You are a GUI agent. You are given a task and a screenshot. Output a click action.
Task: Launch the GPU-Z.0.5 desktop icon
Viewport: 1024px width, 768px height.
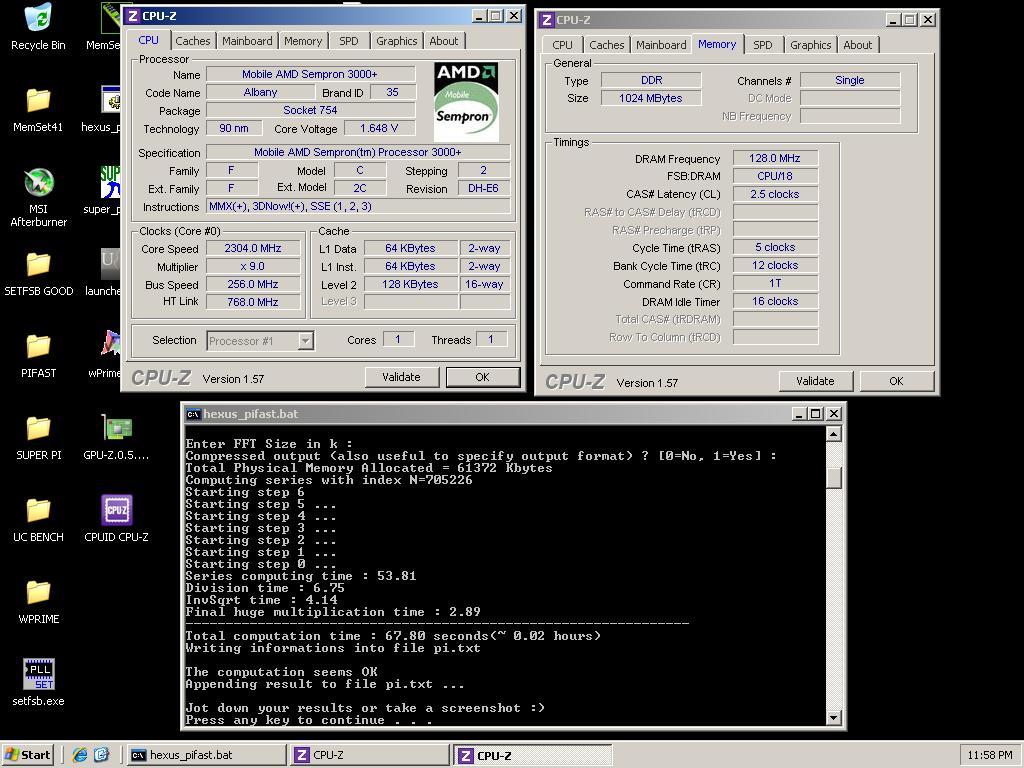[116, 437]
